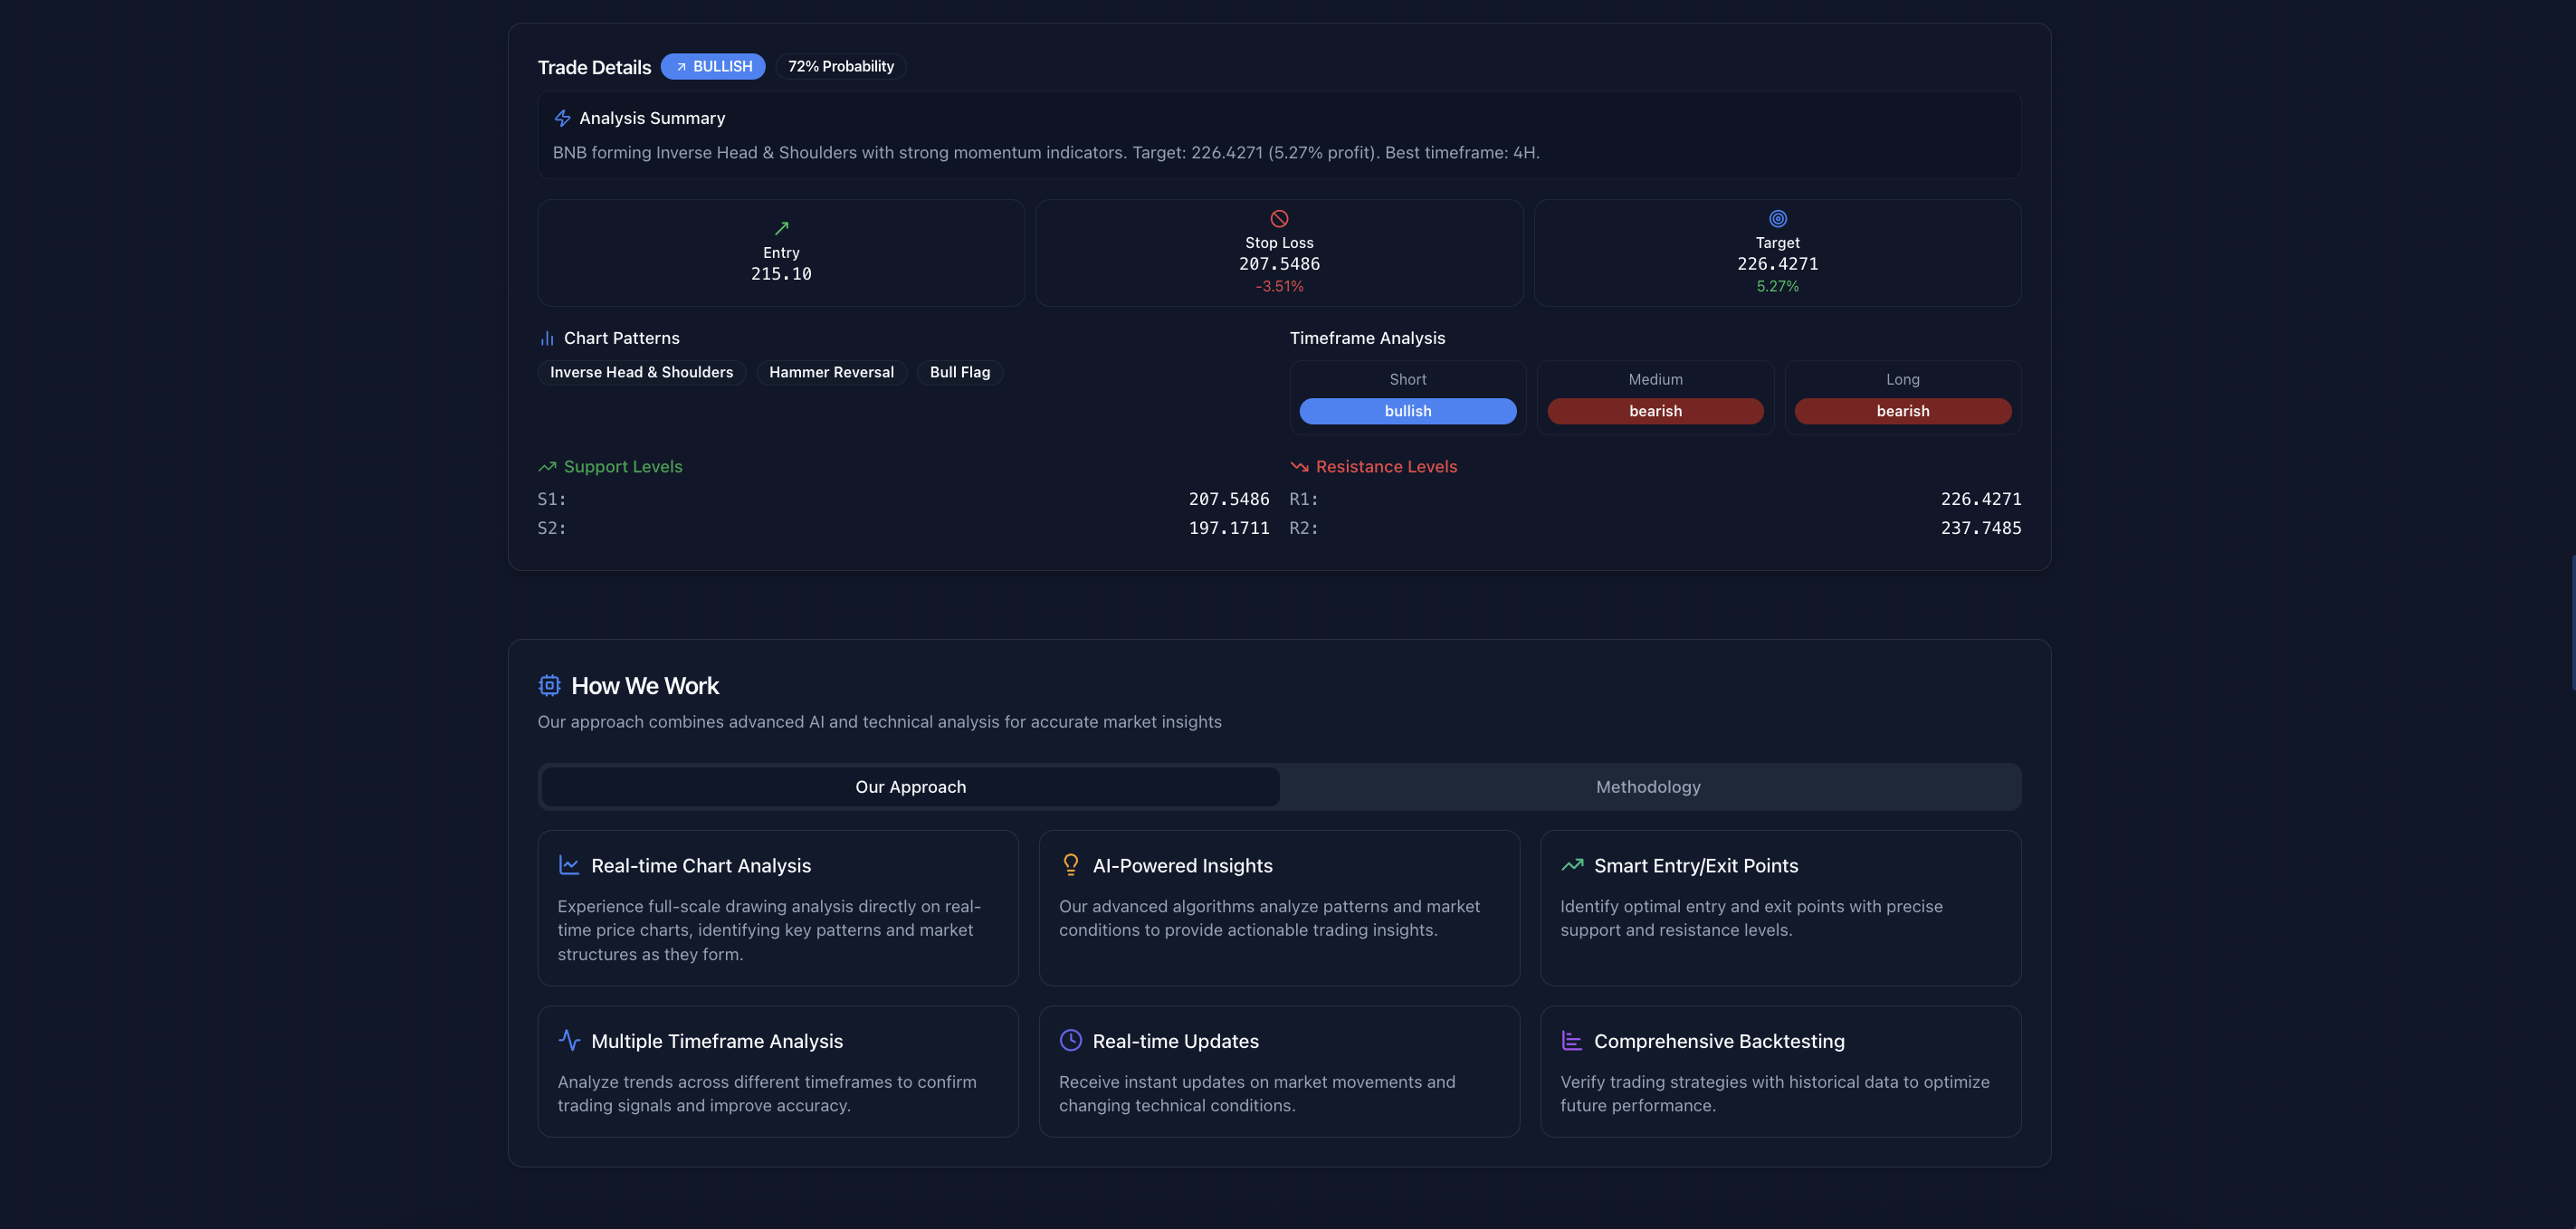2576x1229 pixels.
Task: Click the Short timeframe bullish bar
Action: 1407,411
